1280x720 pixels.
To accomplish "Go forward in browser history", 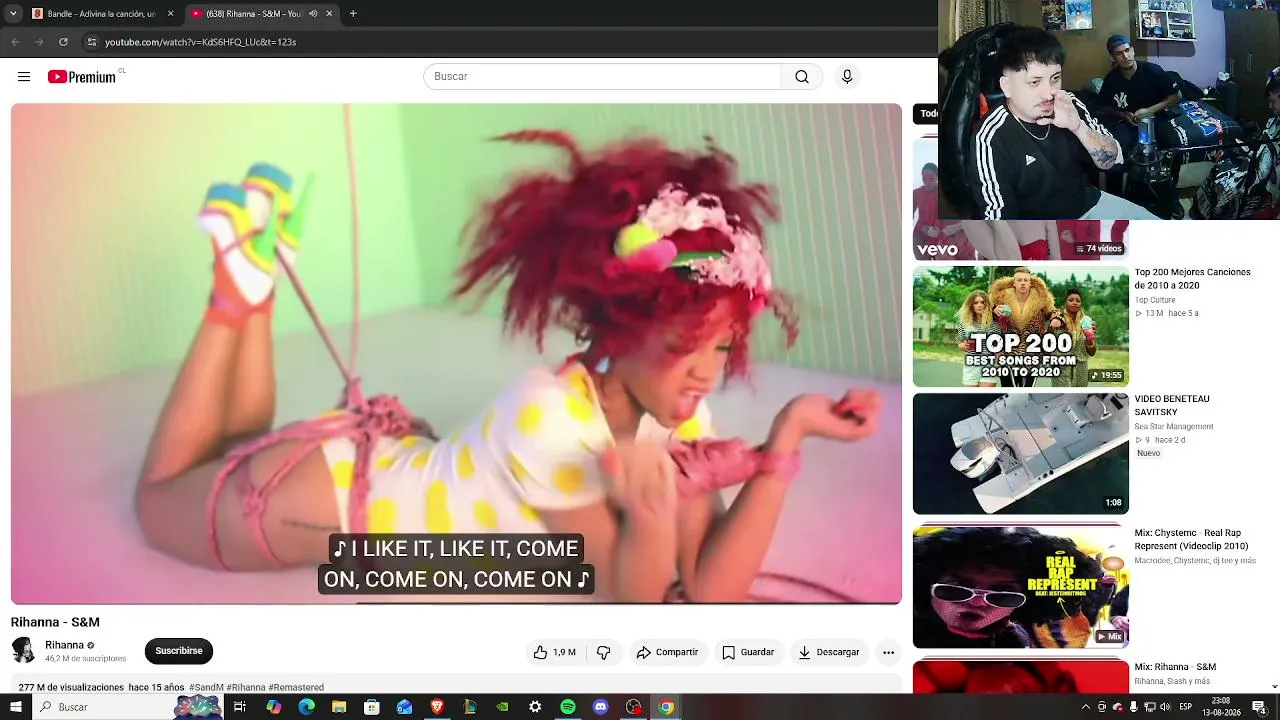I will (x=39, y=42).
